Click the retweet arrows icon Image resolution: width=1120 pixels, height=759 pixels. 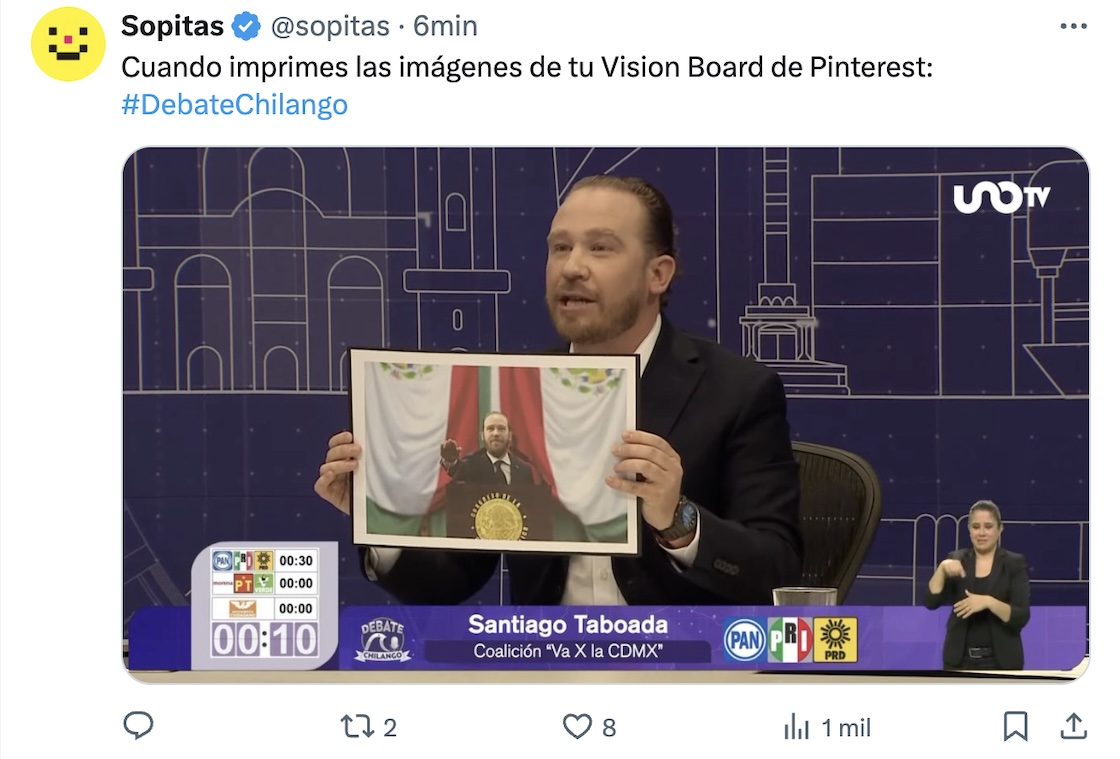coord(356,726)
